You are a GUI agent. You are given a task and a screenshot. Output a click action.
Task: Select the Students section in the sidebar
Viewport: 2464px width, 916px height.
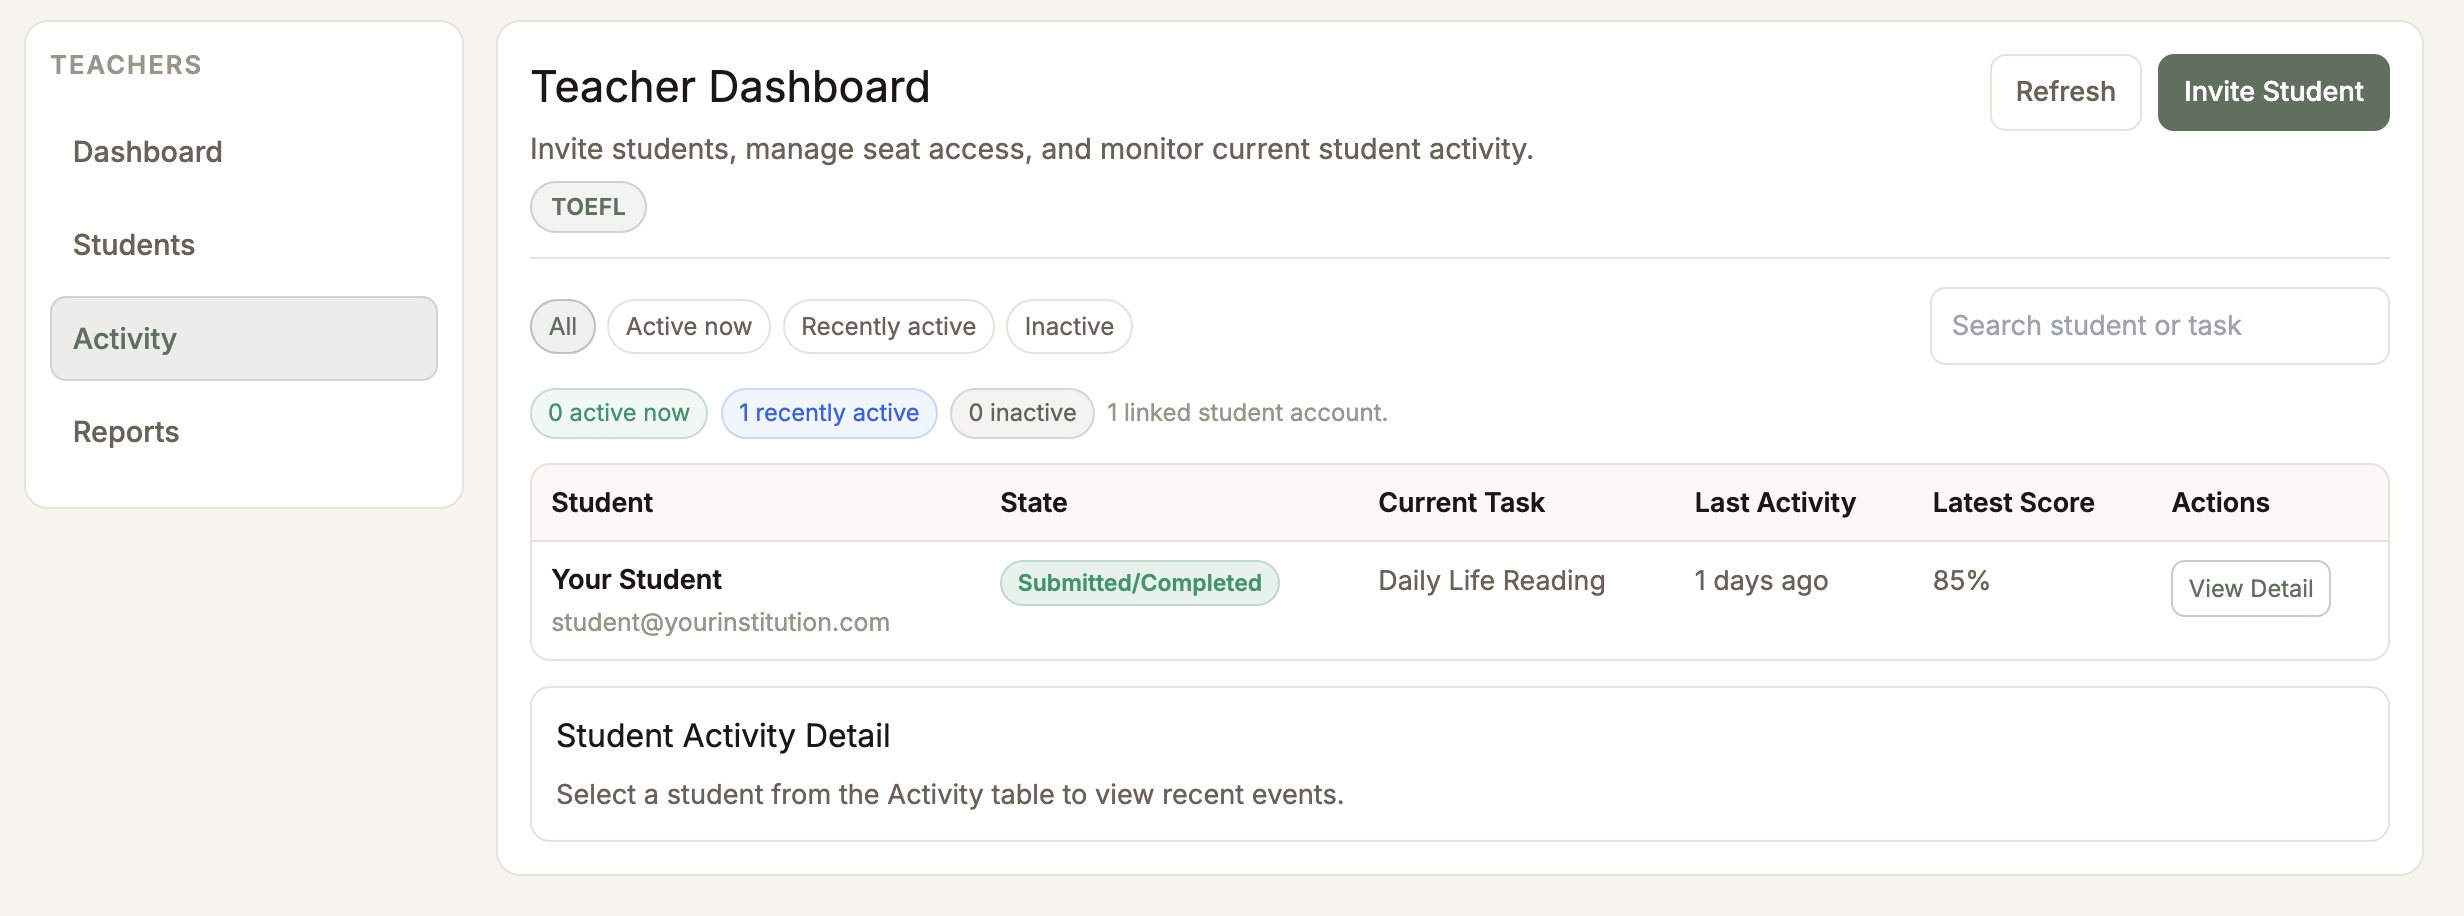click(133, 244)
